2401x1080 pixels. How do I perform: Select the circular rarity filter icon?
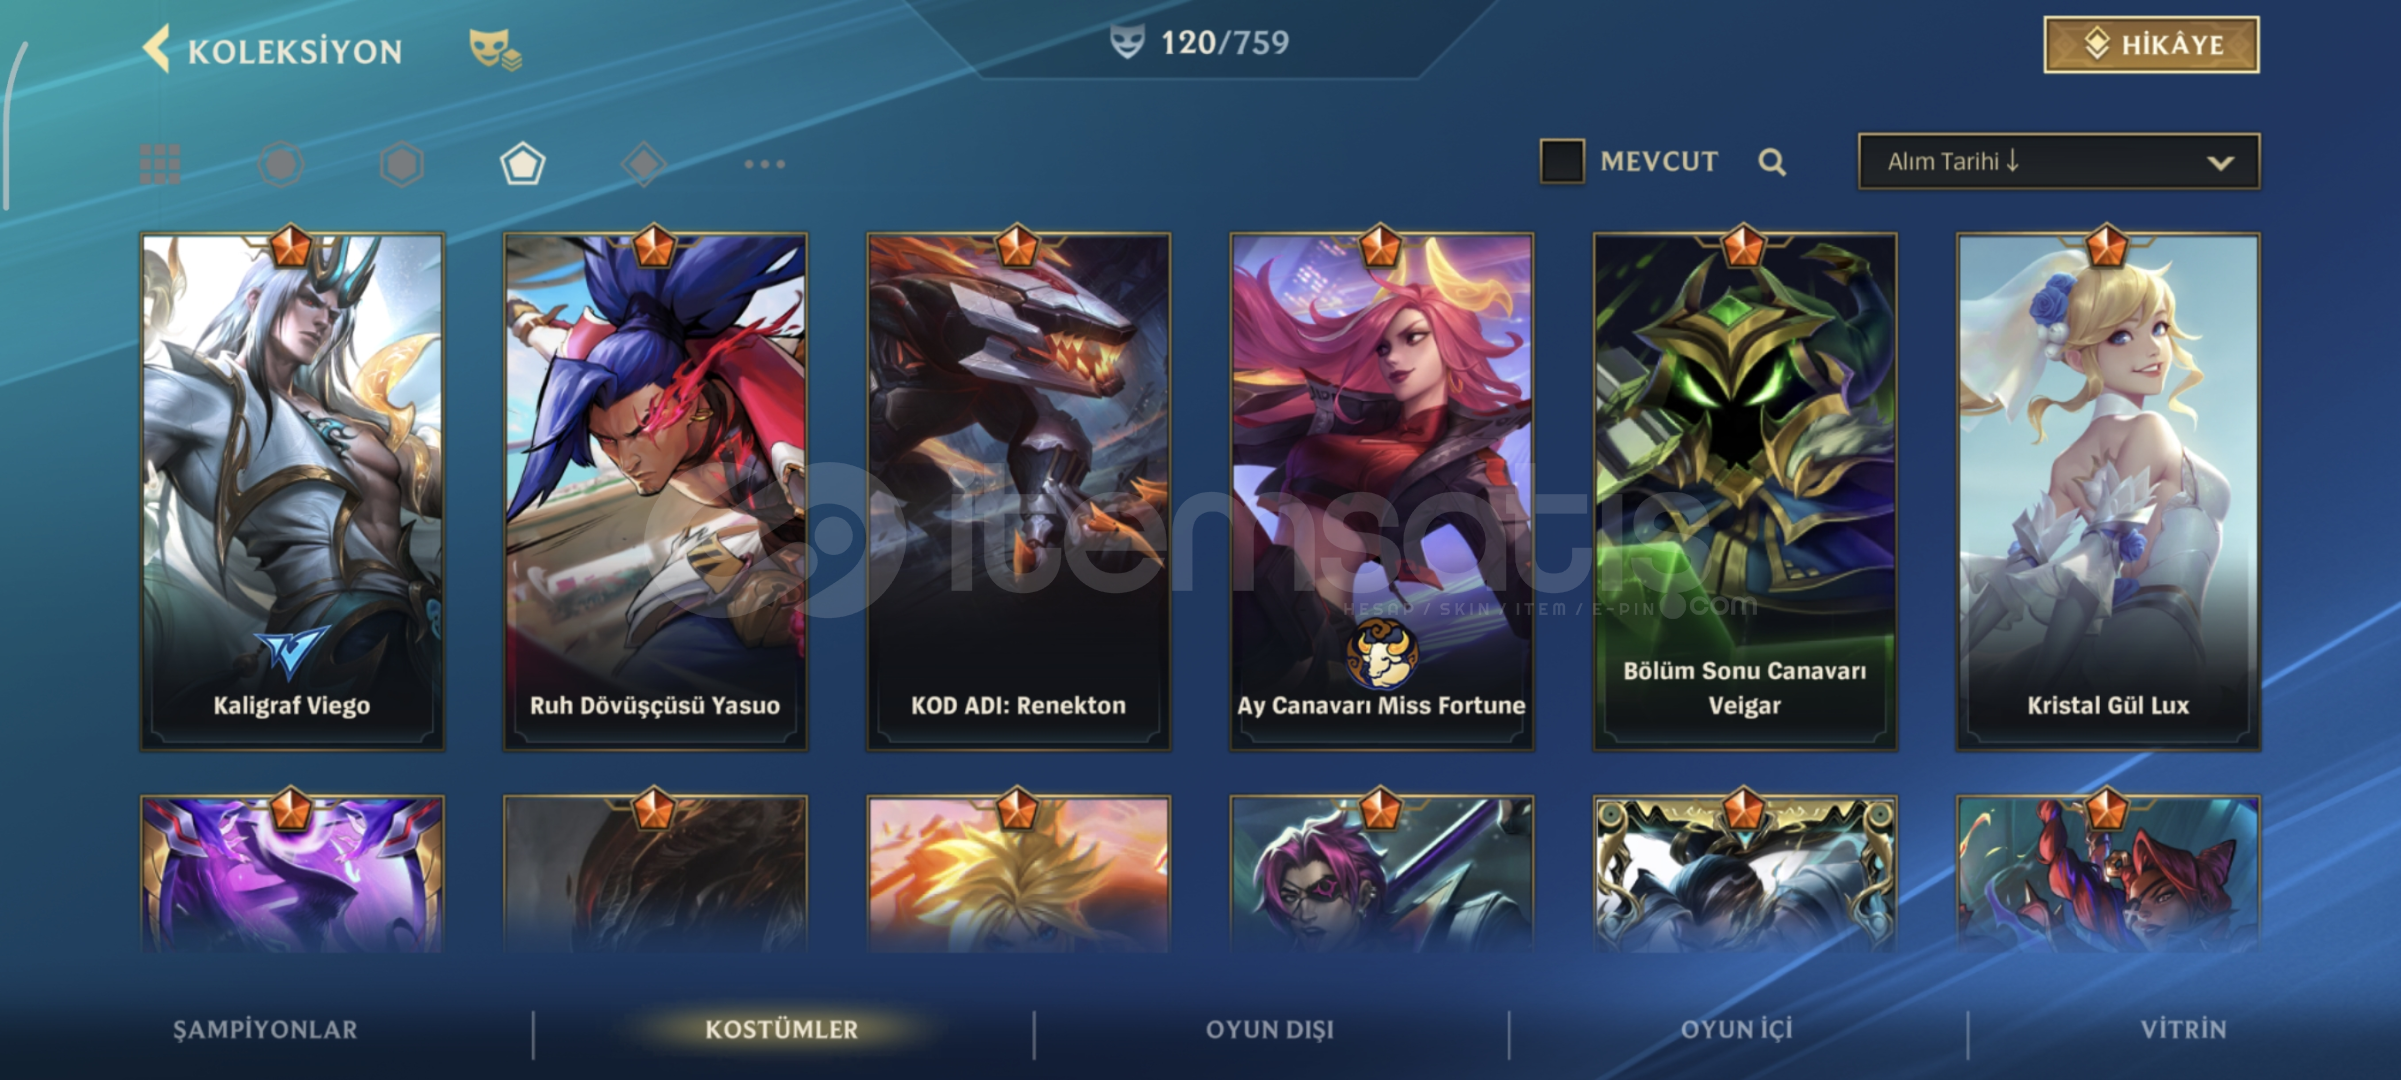tap(281, 164)
